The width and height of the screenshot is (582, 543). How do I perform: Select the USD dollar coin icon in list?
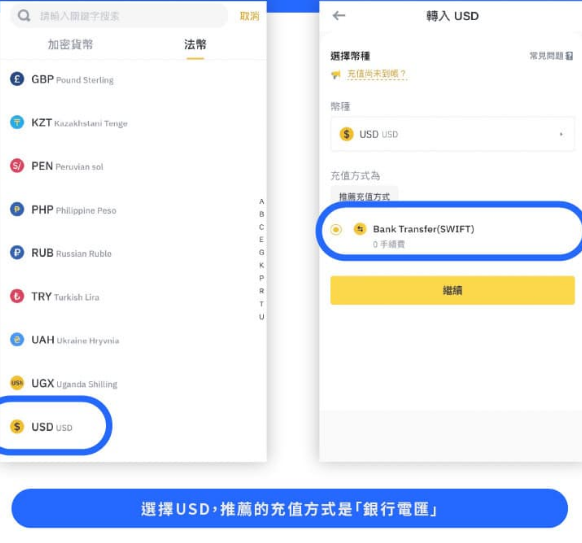17,426
